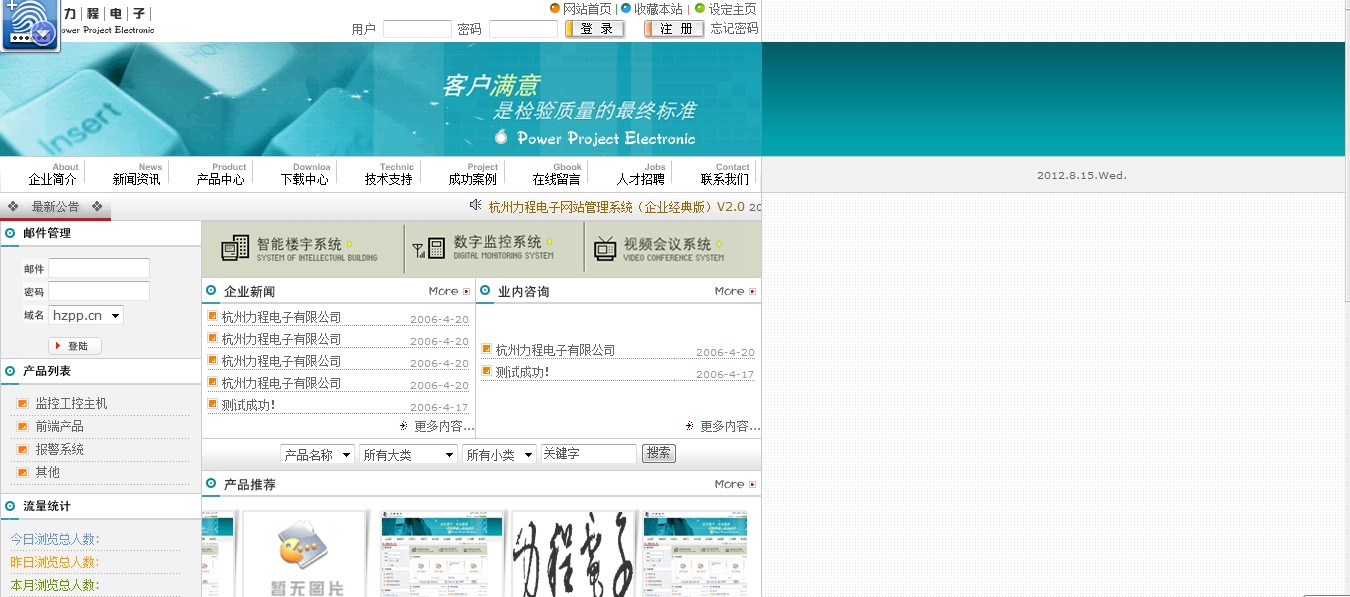1350x597 pixels.
Task: Click the orange dot icon beside 网站首页
Action: pyautogui.click(x=555, y=8)
